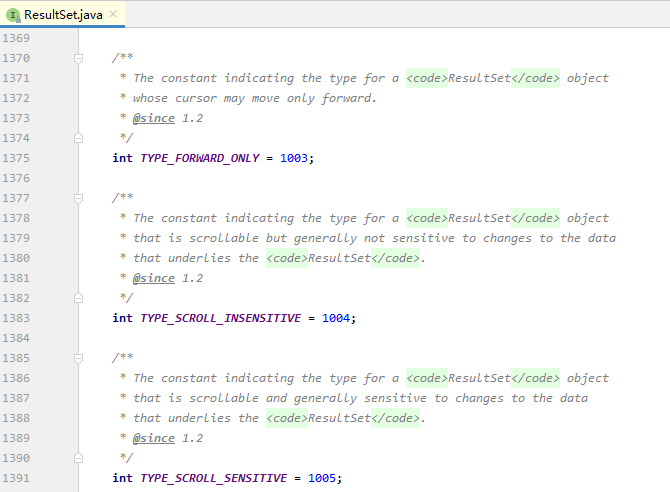
Task: Click the value 1003
Action: [x=294, y=158]
